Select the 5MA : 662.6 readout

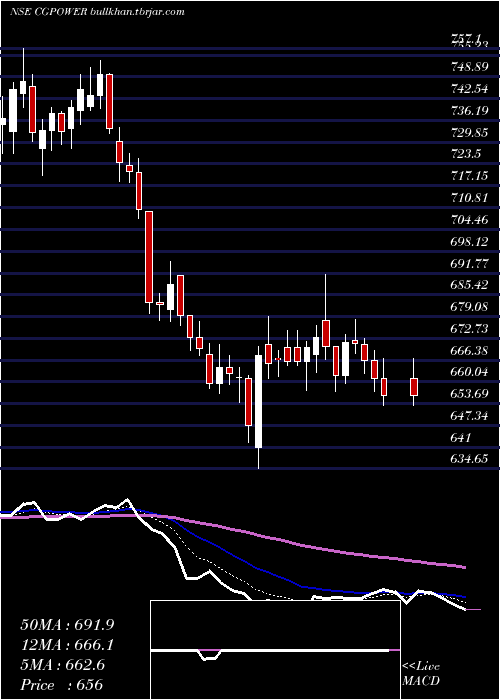(62, 665)
